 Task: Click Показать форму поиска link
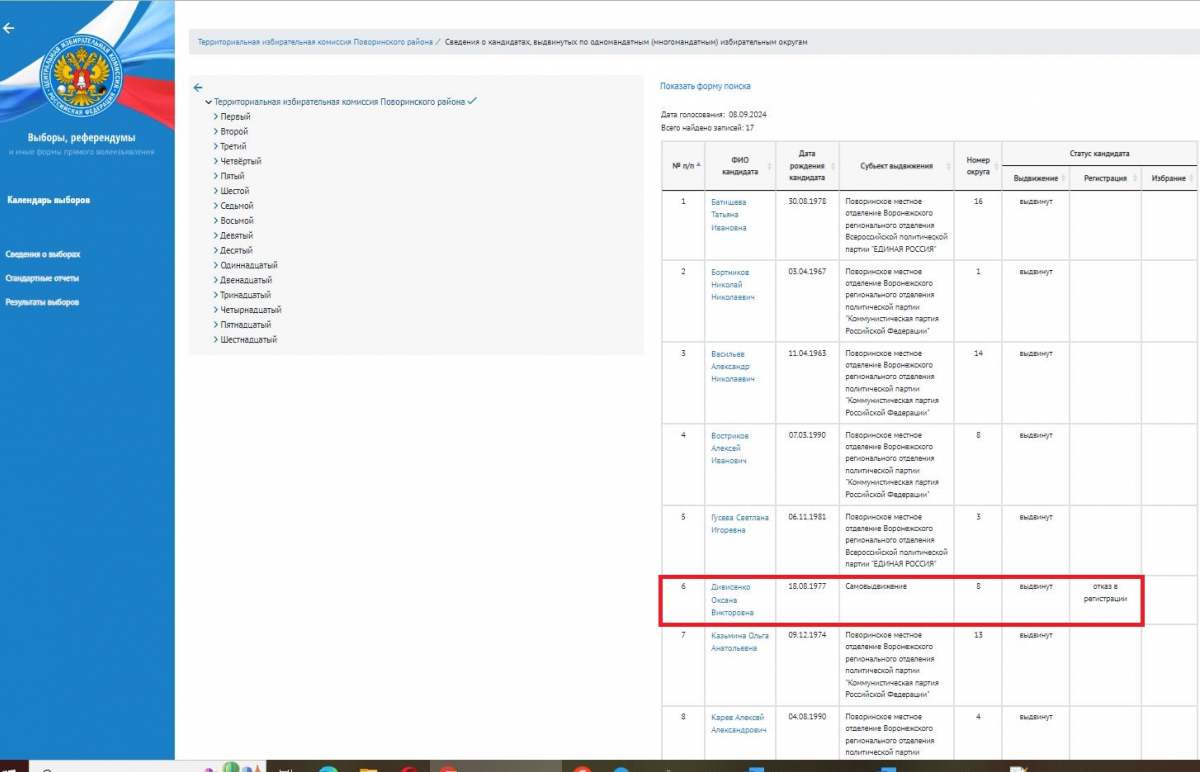click(x=705, y=87)
